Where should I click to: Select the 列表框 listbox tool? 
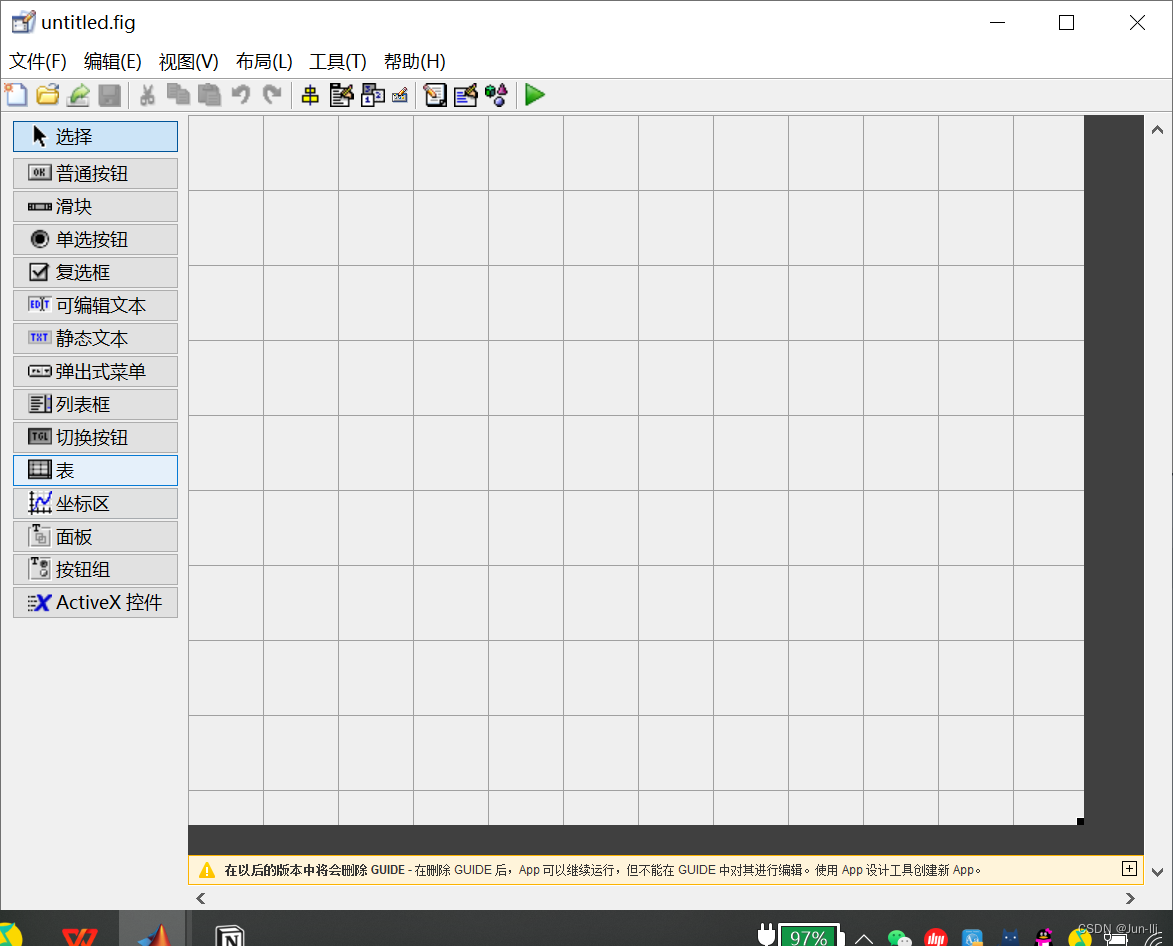95,404
